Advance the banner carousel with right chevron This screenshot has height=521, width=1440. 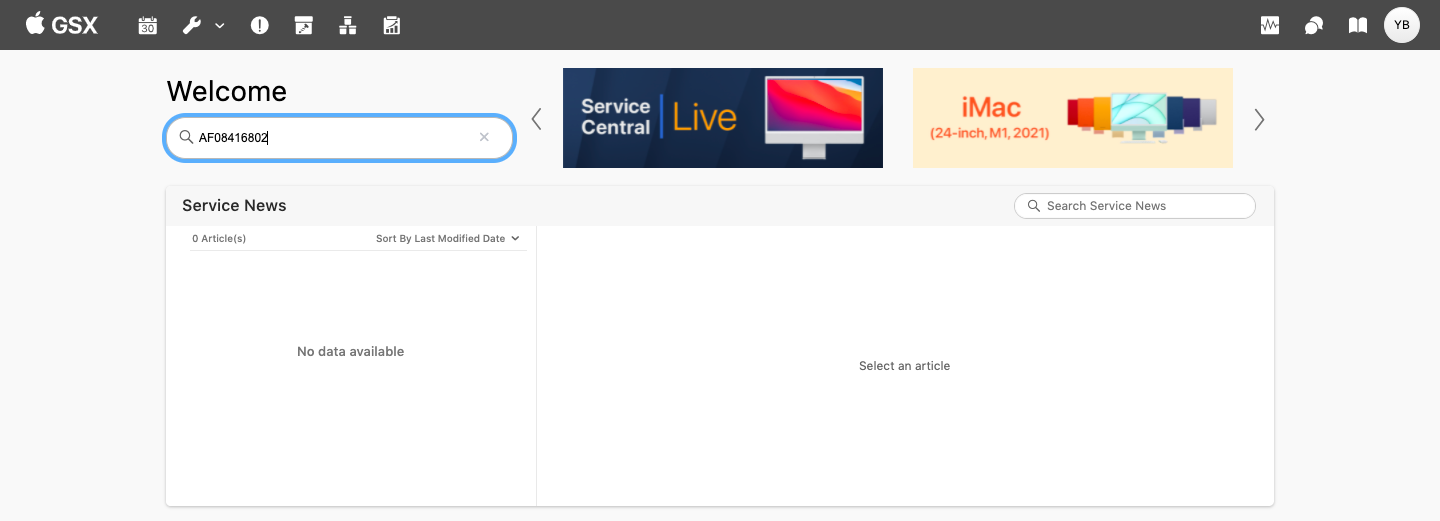point(1259,119)
